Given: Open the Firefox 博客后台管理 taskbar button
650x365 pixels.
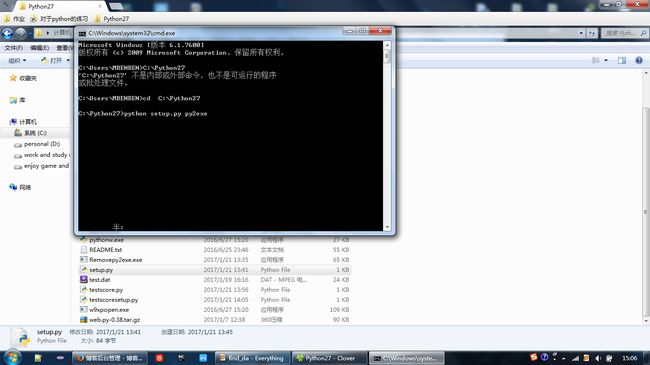Looking at the screenshot, I should [109, 358].
